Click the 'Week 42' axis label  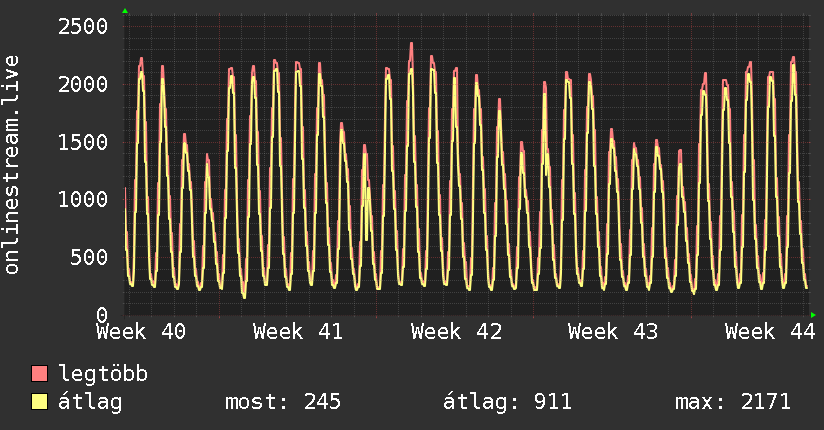(456, 332)
